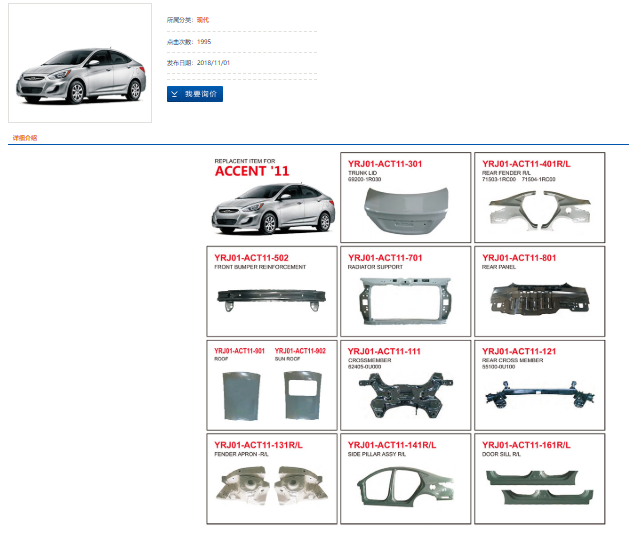The image size is (629, 533).
Task: Open the 现代 category link
Action: pyautogui.click(x=203, y=20)
